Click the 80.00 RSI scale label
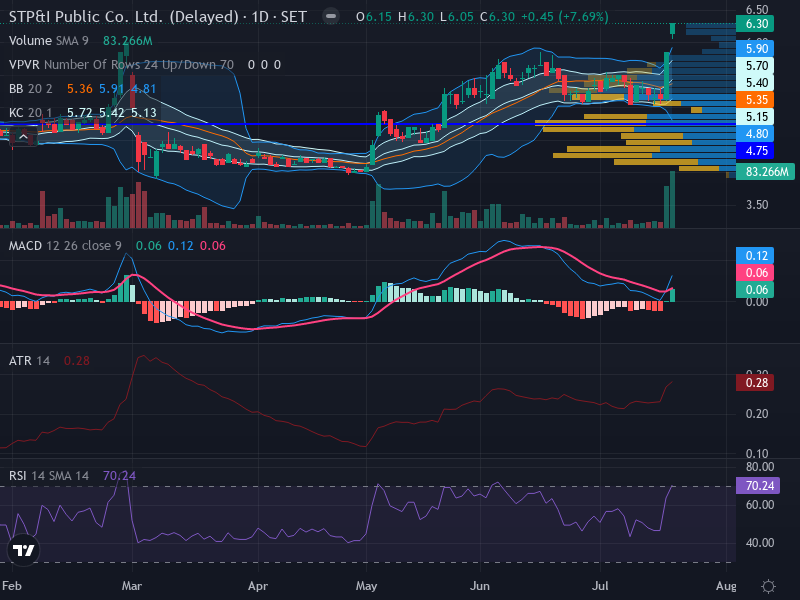This screenshot has height=600, width=800. (760, 467)
